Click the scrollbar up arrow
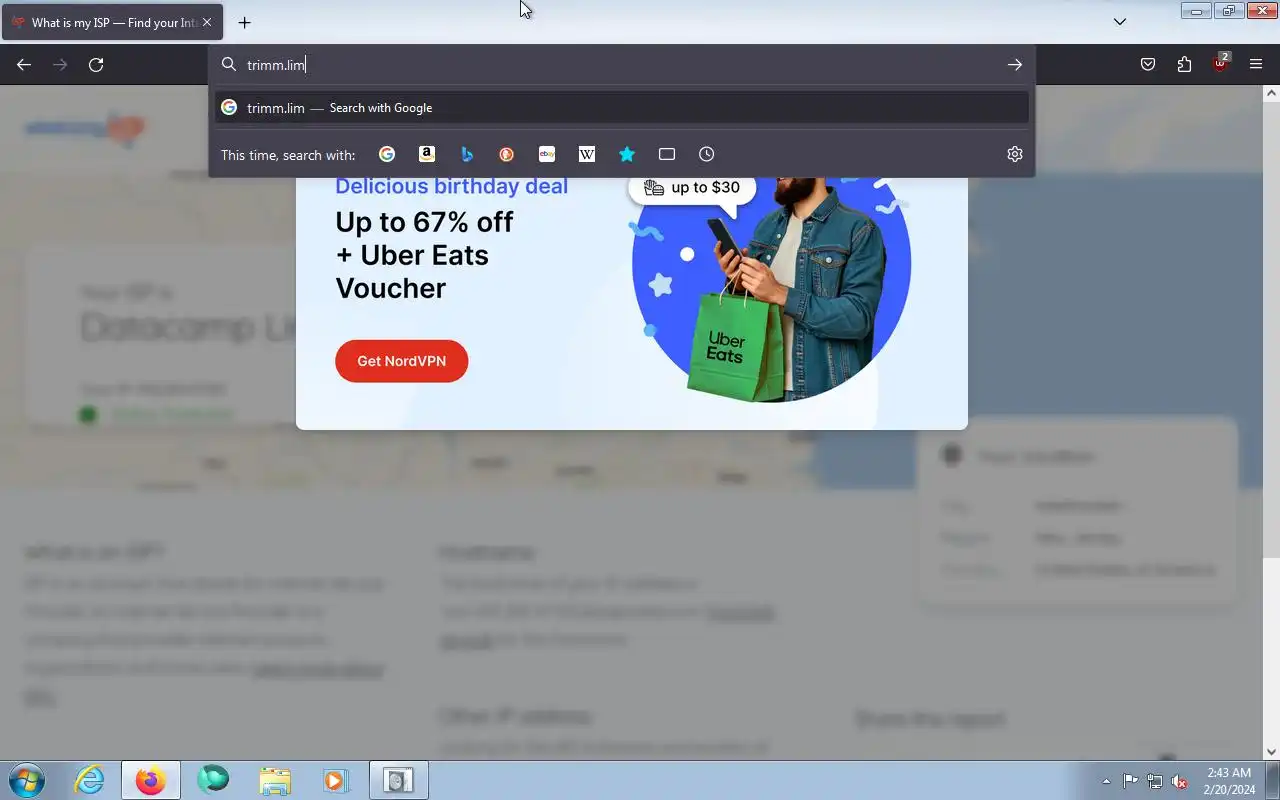The image size is (1280, 800). tap(1271, 93)
